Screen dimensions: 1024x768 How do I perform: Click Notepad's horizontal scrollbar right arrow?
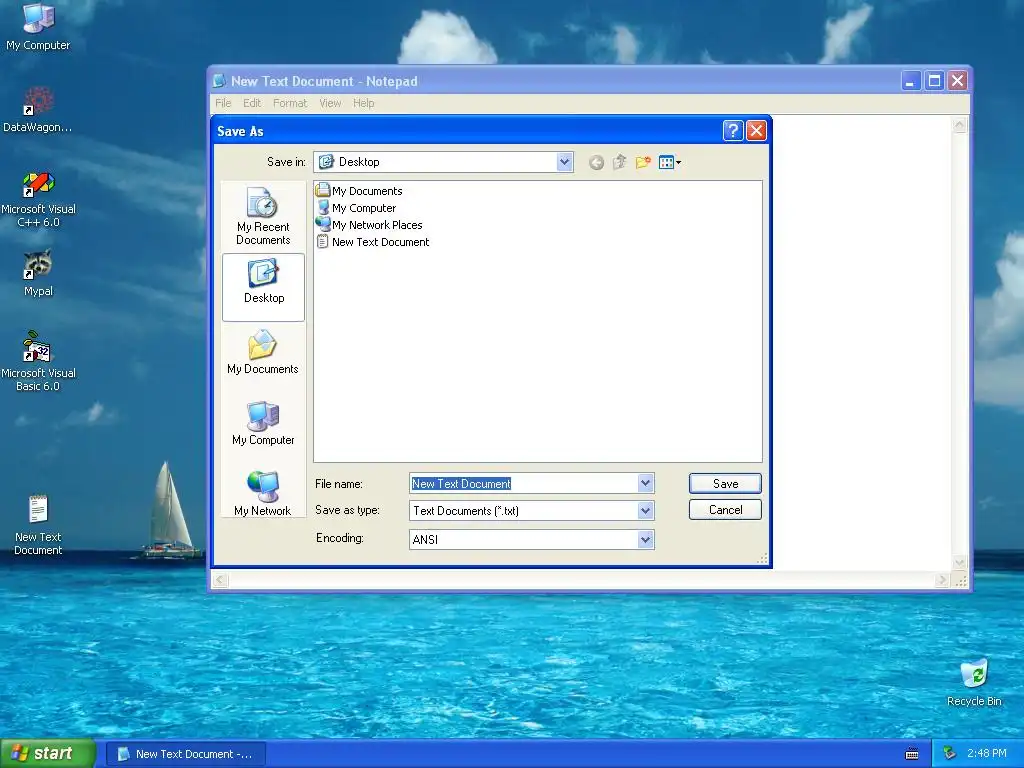tap(942, 580)
